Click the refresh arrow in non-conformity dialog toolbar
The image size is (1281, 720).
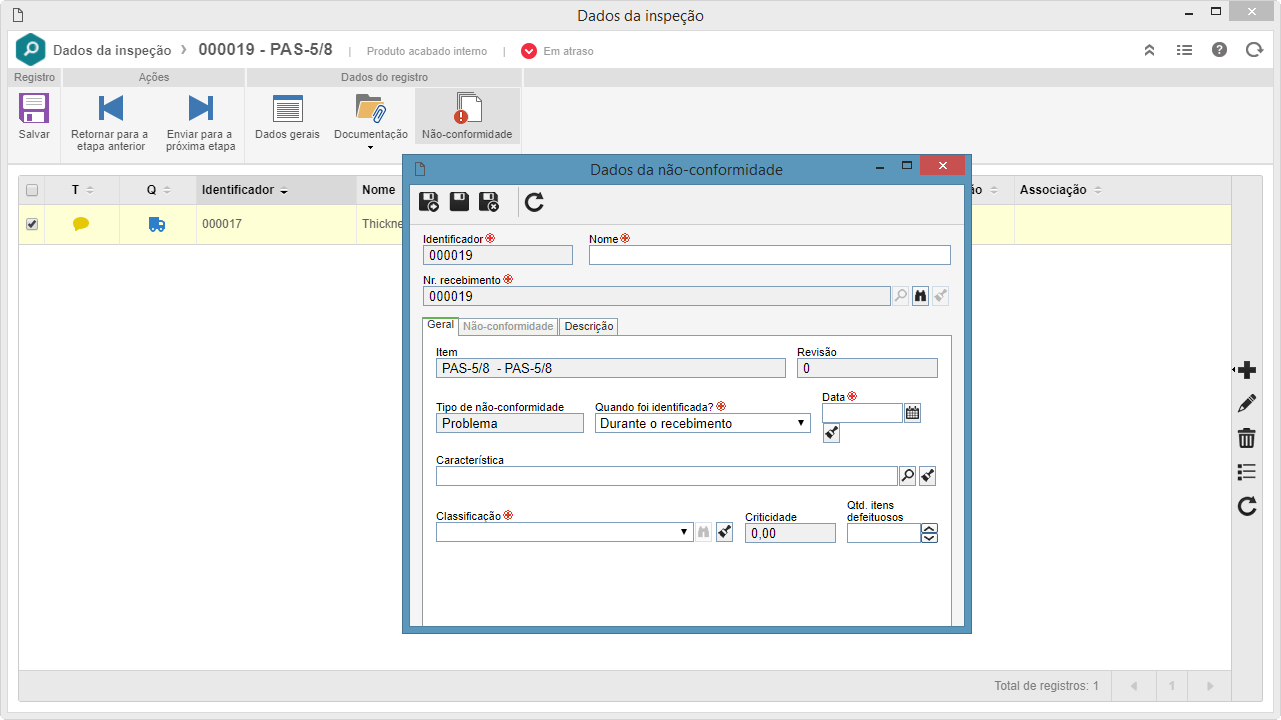pyautogui.click(x=534, y=202)
